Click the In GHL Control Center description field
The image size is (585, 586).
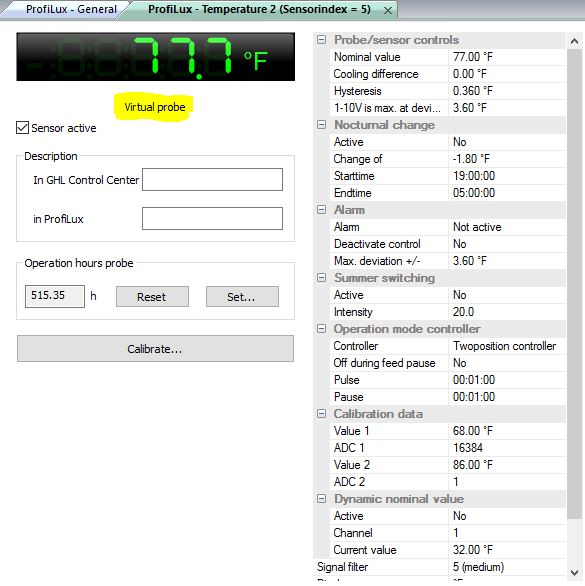212,179
